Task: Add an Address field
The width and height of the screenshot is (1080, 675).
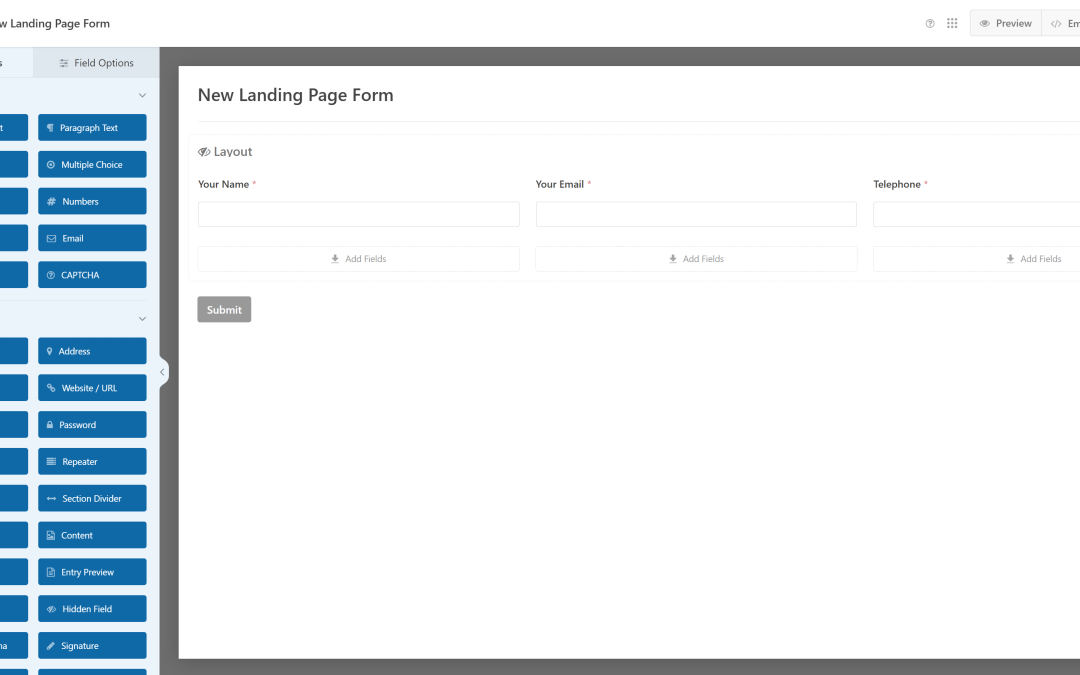Action: [92, 351]
